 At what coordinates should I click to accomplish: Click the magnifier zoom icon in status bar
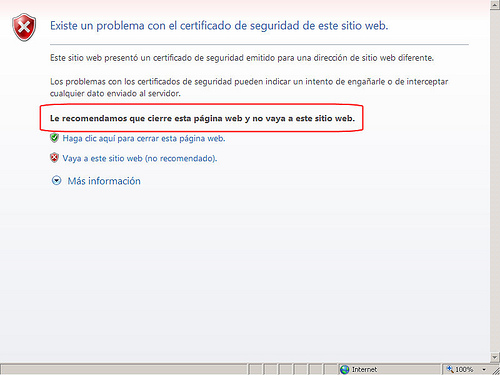pos(450,369)
